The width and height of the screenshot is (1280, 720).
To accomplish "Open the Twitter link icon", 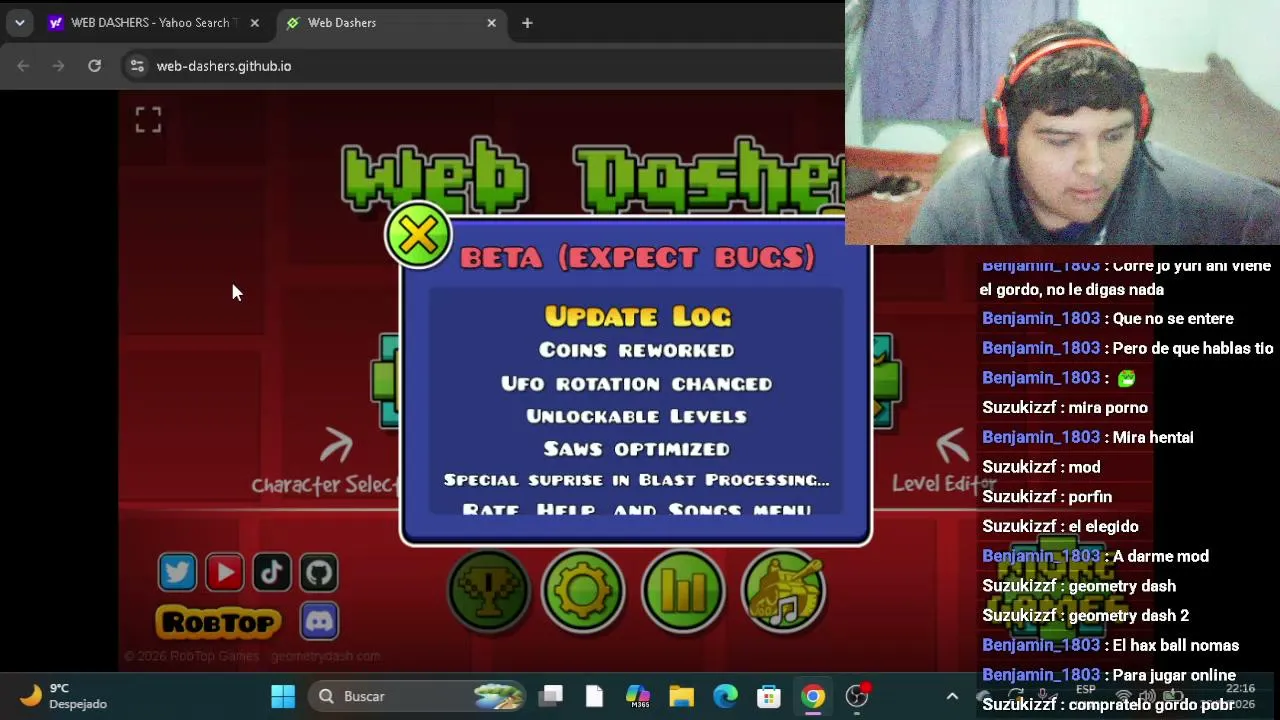I will pyautogui.click(x=177, y=572).
